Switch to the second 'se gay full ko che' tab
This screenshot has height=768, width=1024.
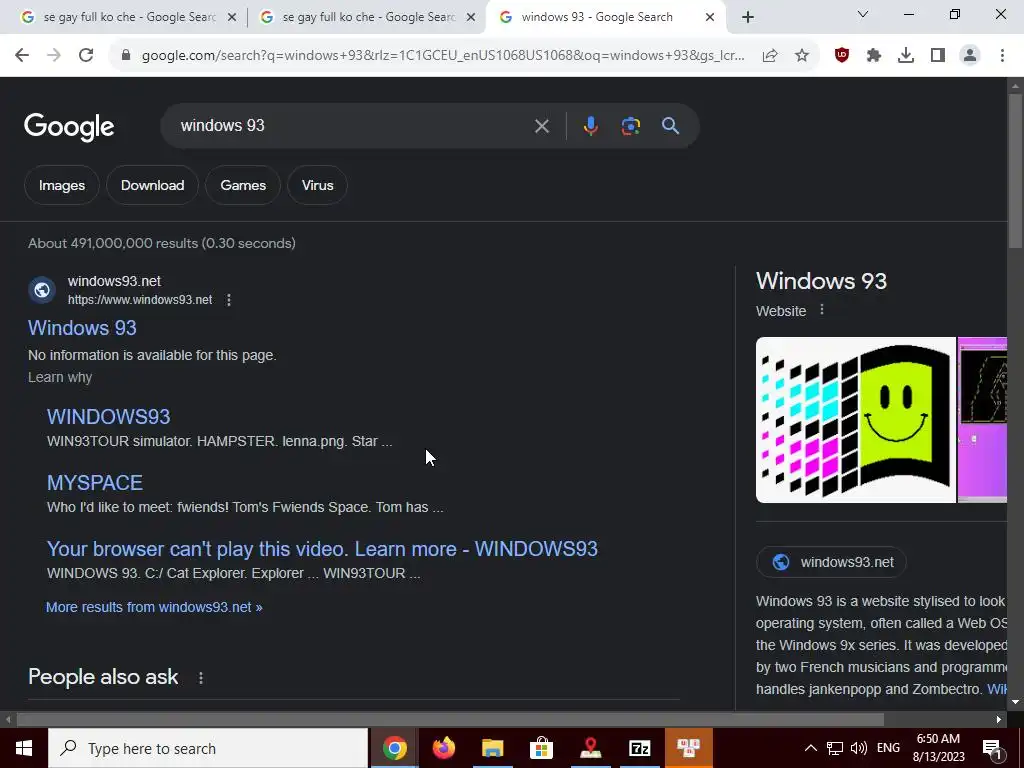pos(368,17)
